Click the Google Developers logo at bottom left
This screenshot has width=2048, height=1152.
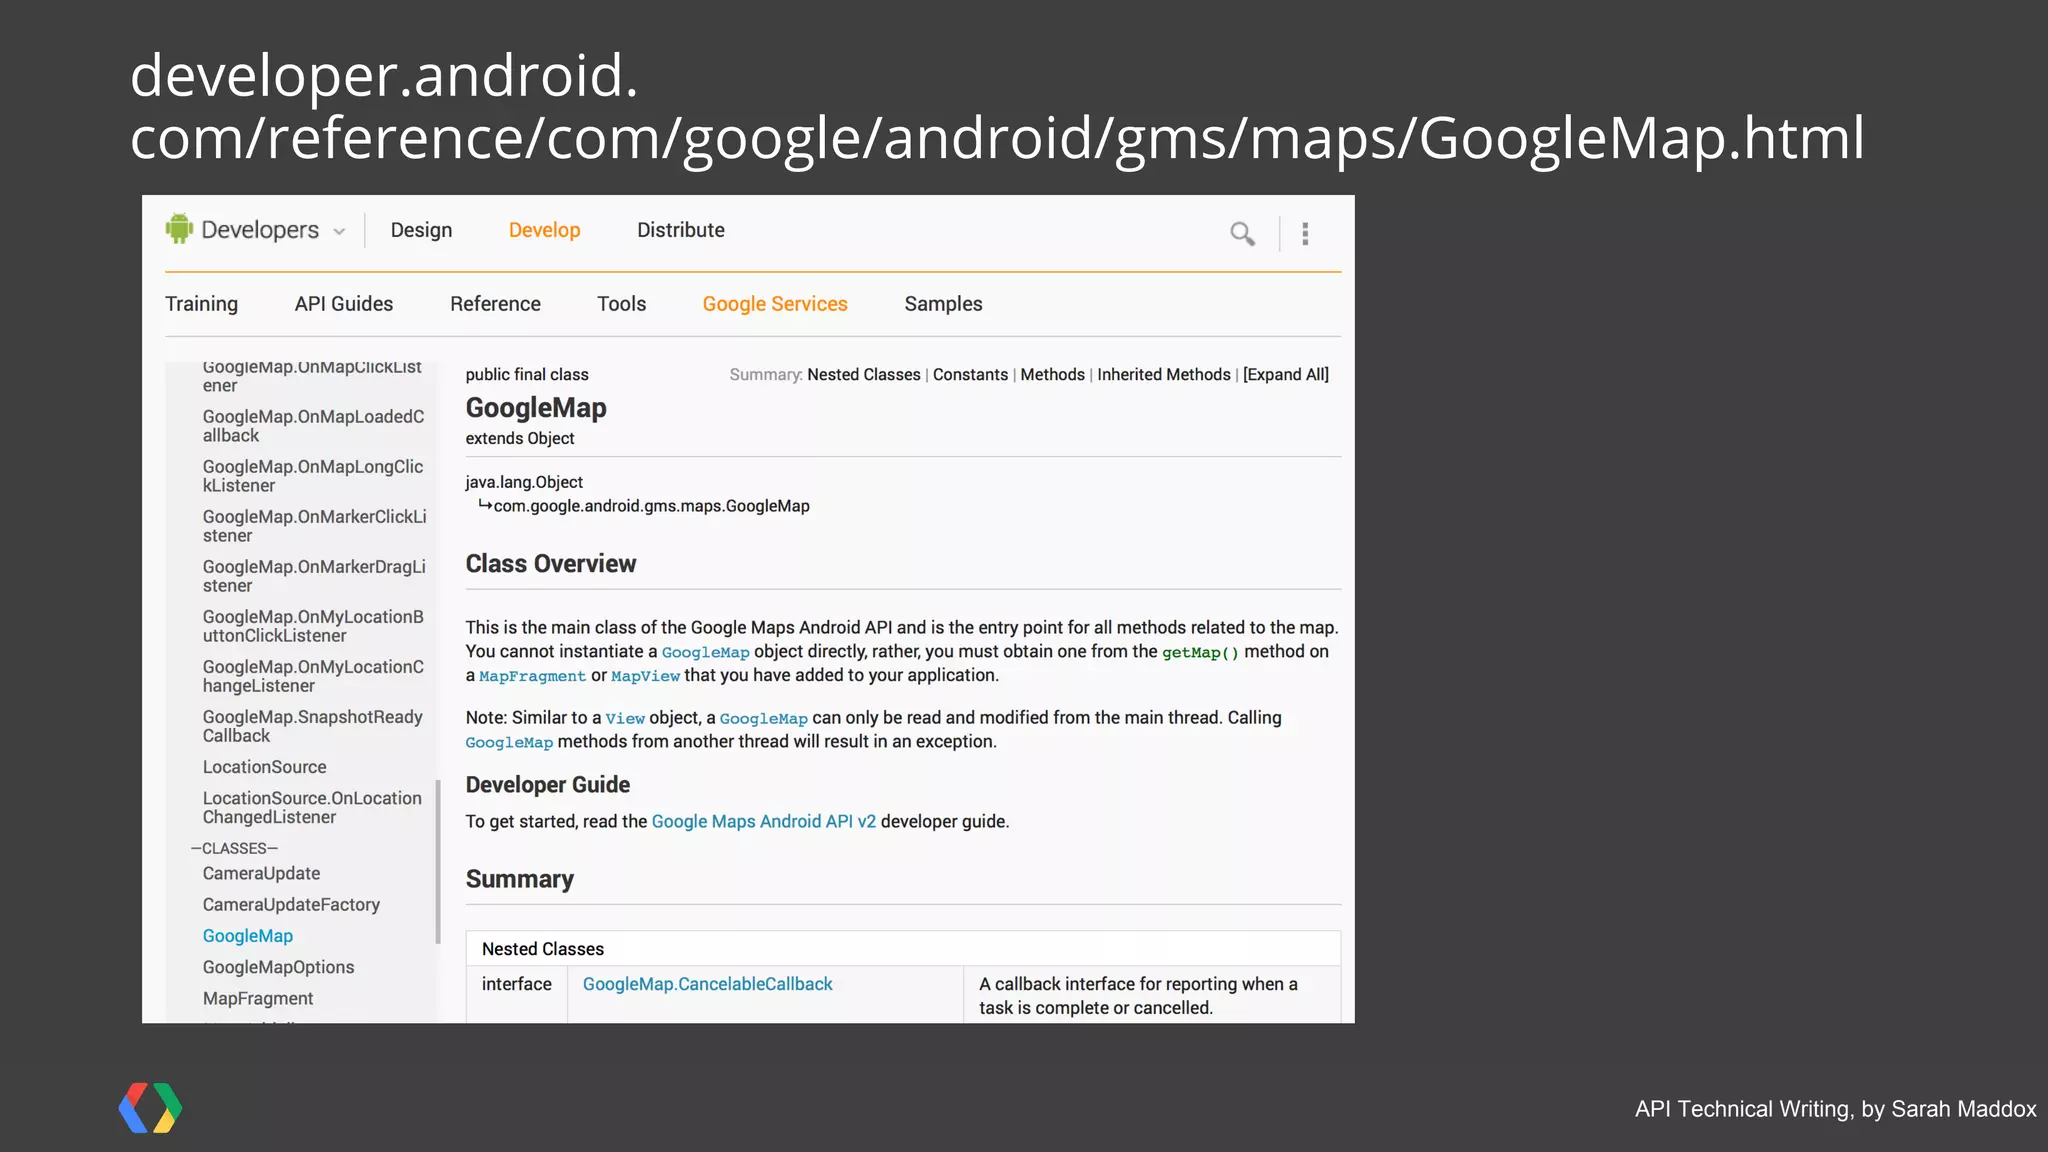coord(150,1108)
